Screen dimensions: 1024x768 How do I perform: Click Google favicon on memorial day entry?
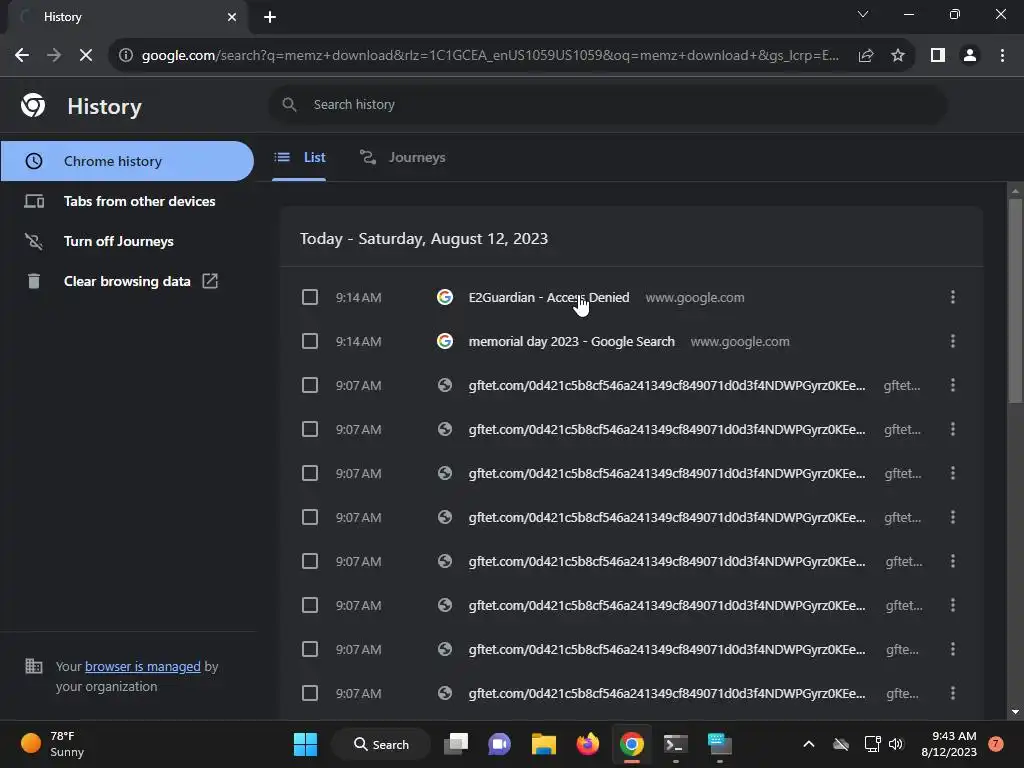(445, 341)
